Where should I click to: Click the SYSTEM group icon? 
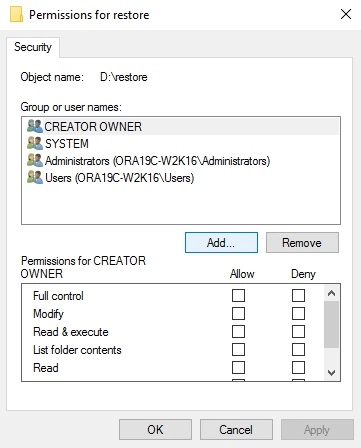point(35,143)
